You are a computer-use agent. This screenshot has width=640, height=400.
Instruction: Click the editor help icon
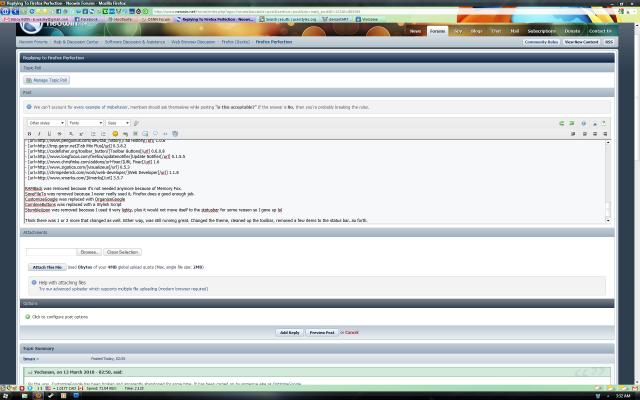click(584, 123)
